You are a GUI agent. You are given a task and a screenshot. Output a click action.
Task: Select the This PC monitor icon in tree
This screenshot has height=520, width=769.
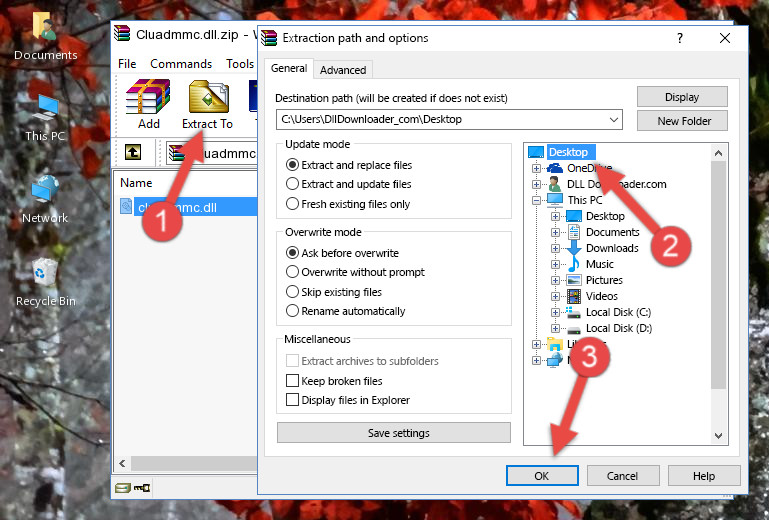click(555, 200)
